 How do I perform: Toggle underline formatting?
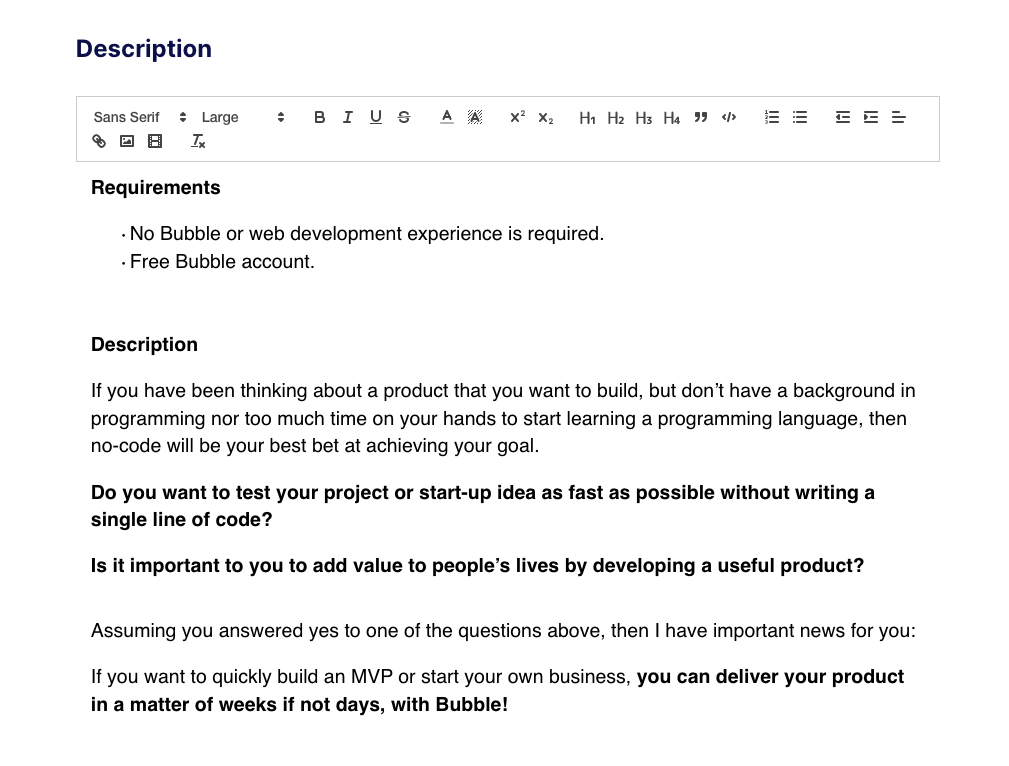376,117
